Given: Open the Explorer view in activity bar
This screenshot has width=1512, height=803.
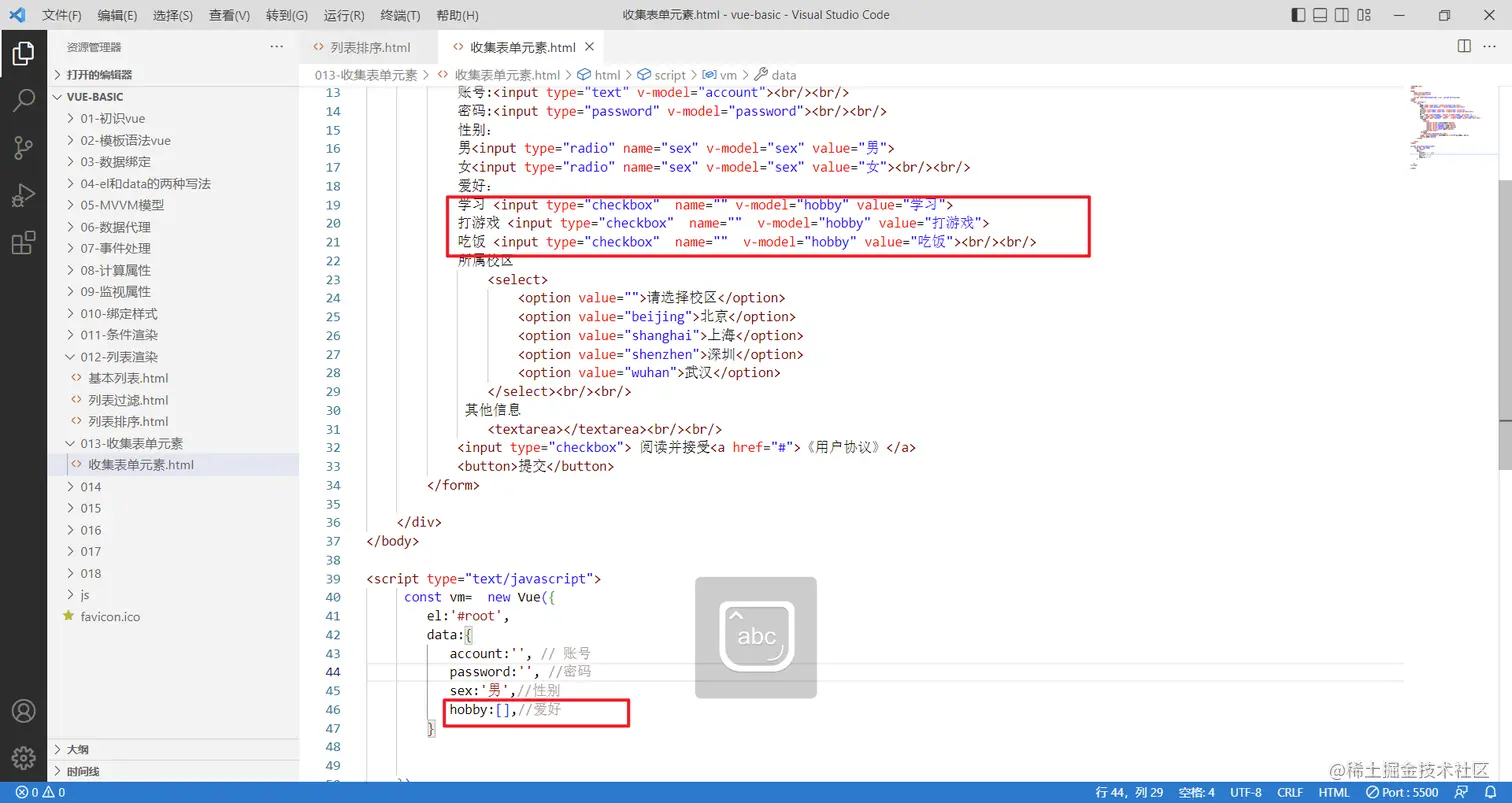Looking at the screenshot, I should click(23, 54).
